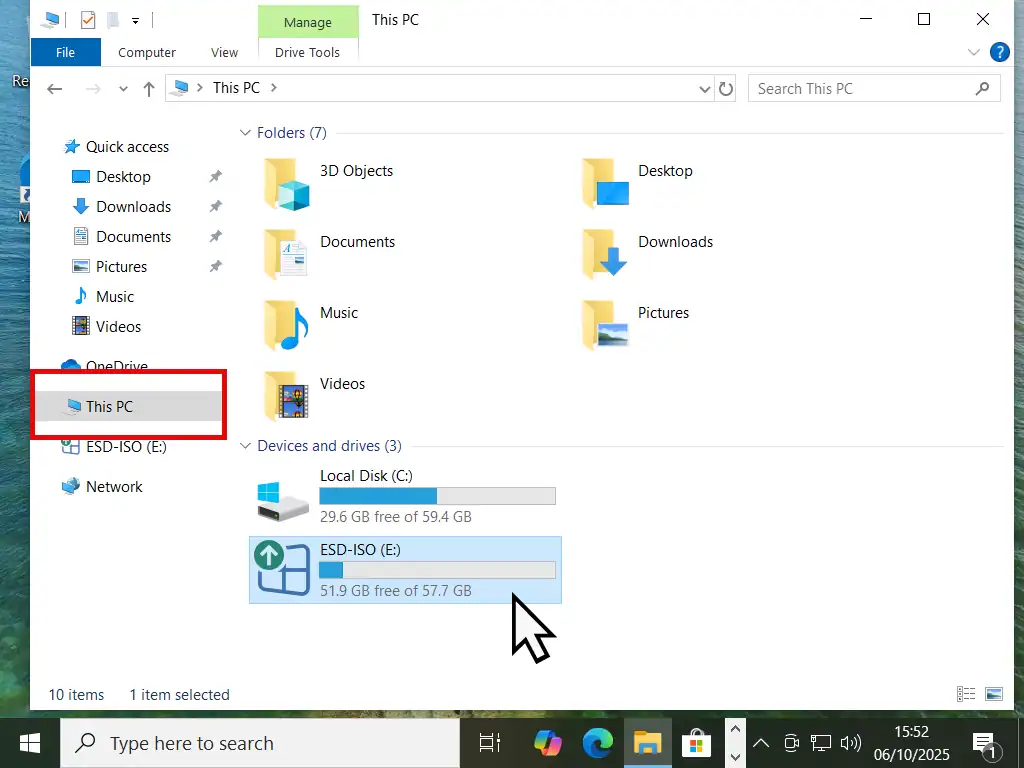This screenshot has height=768, width=1024.
Task: Expand the ribbon with chevron arrow
Action: pos(974,52)
